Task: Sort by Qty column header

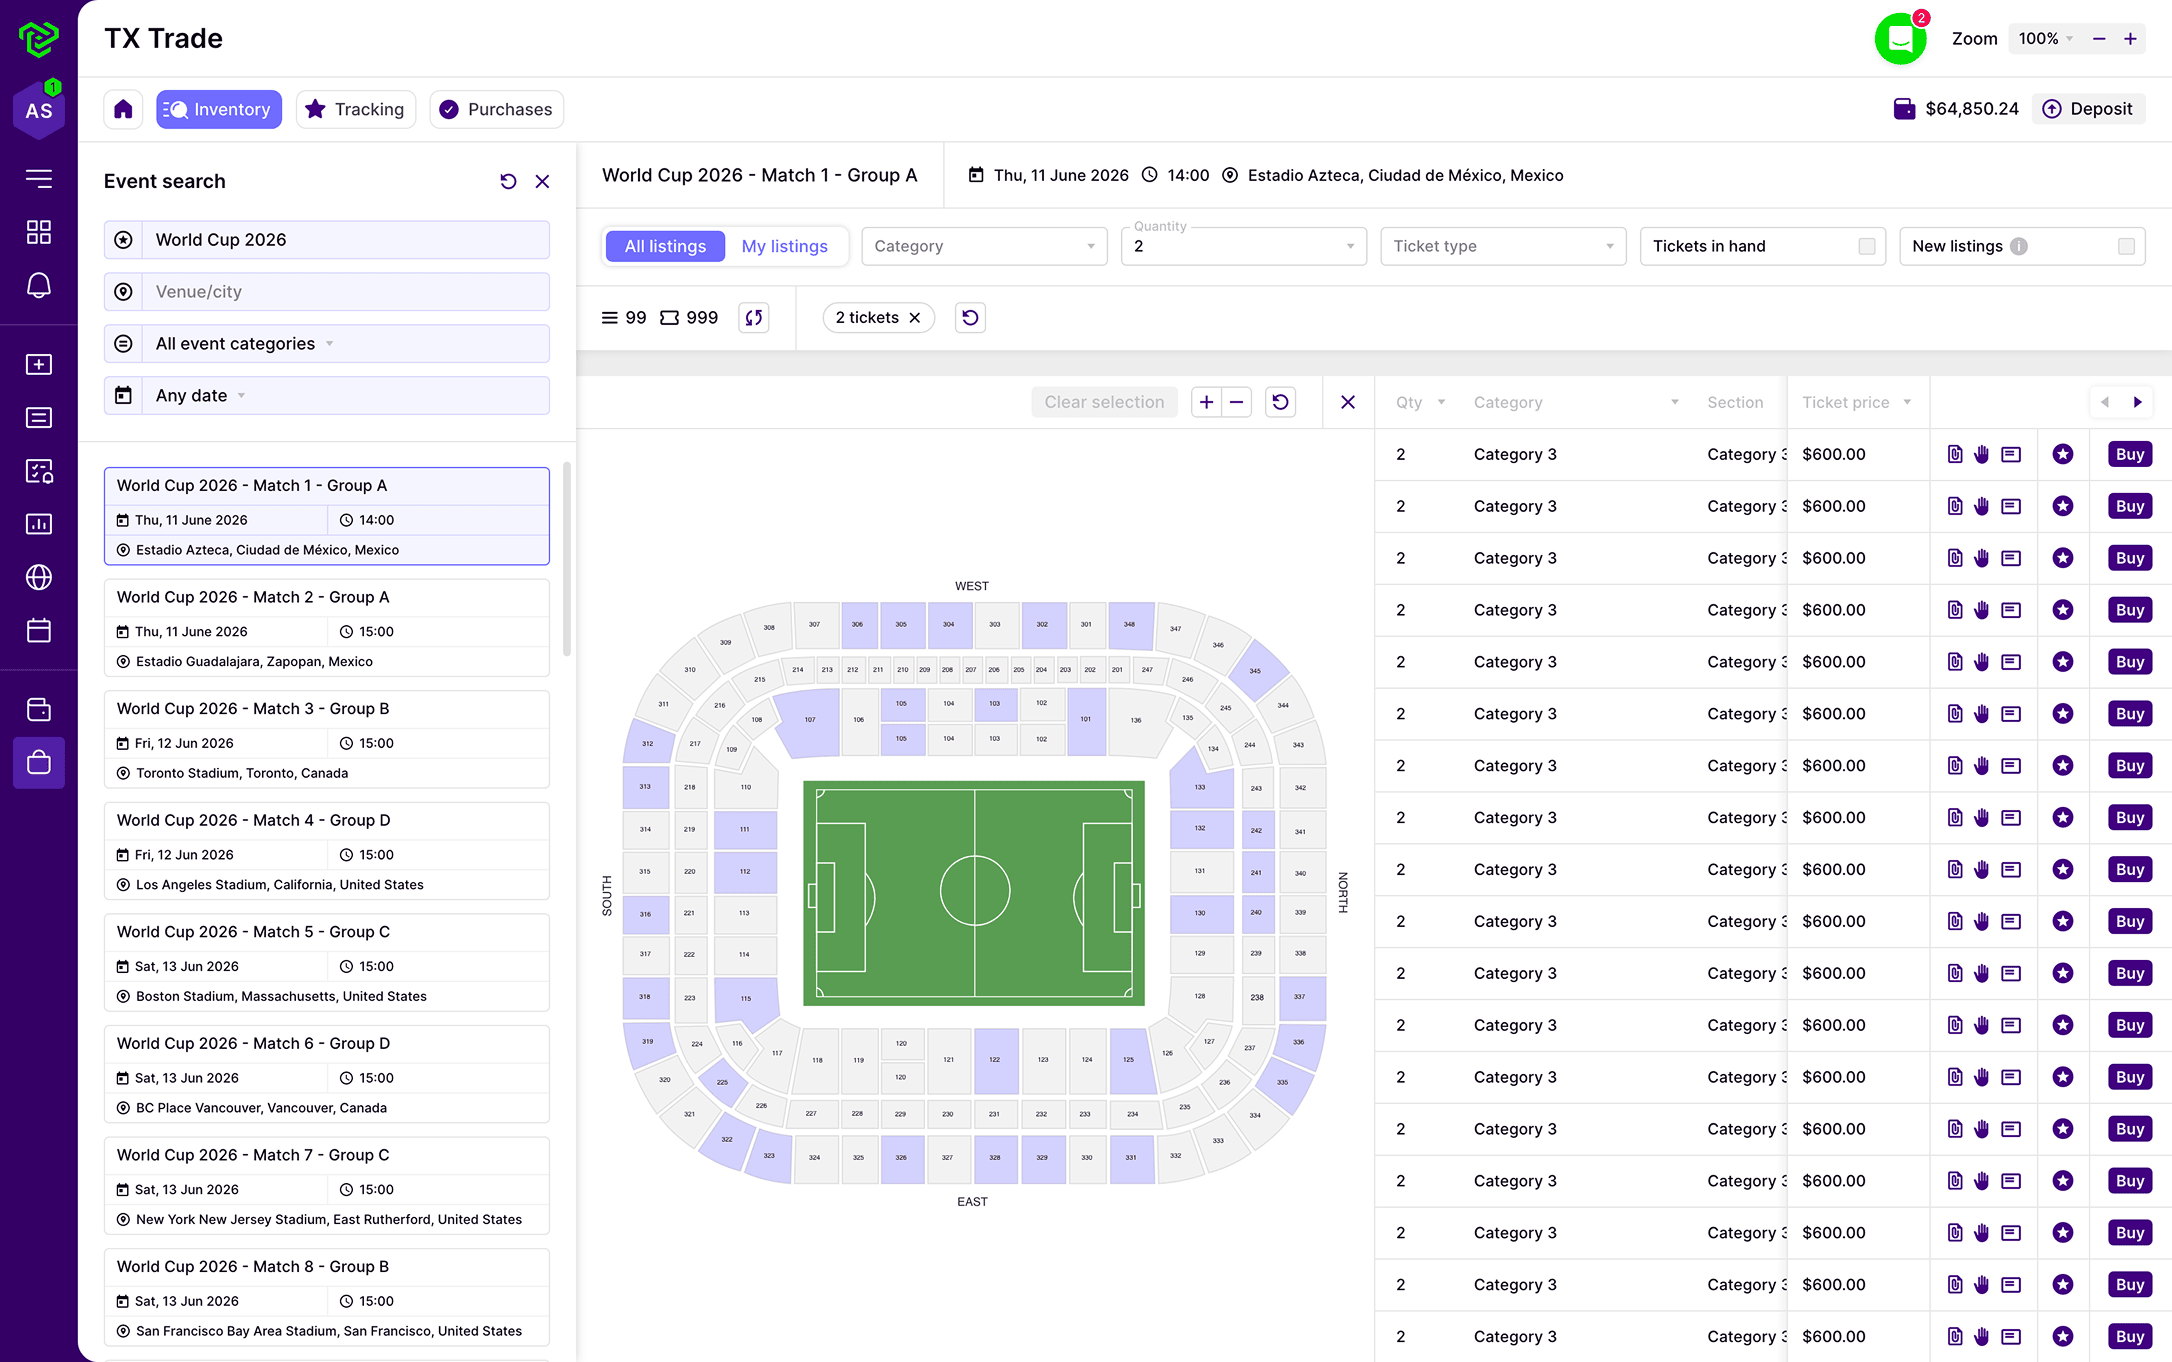Action: (x=1420, y=402)
